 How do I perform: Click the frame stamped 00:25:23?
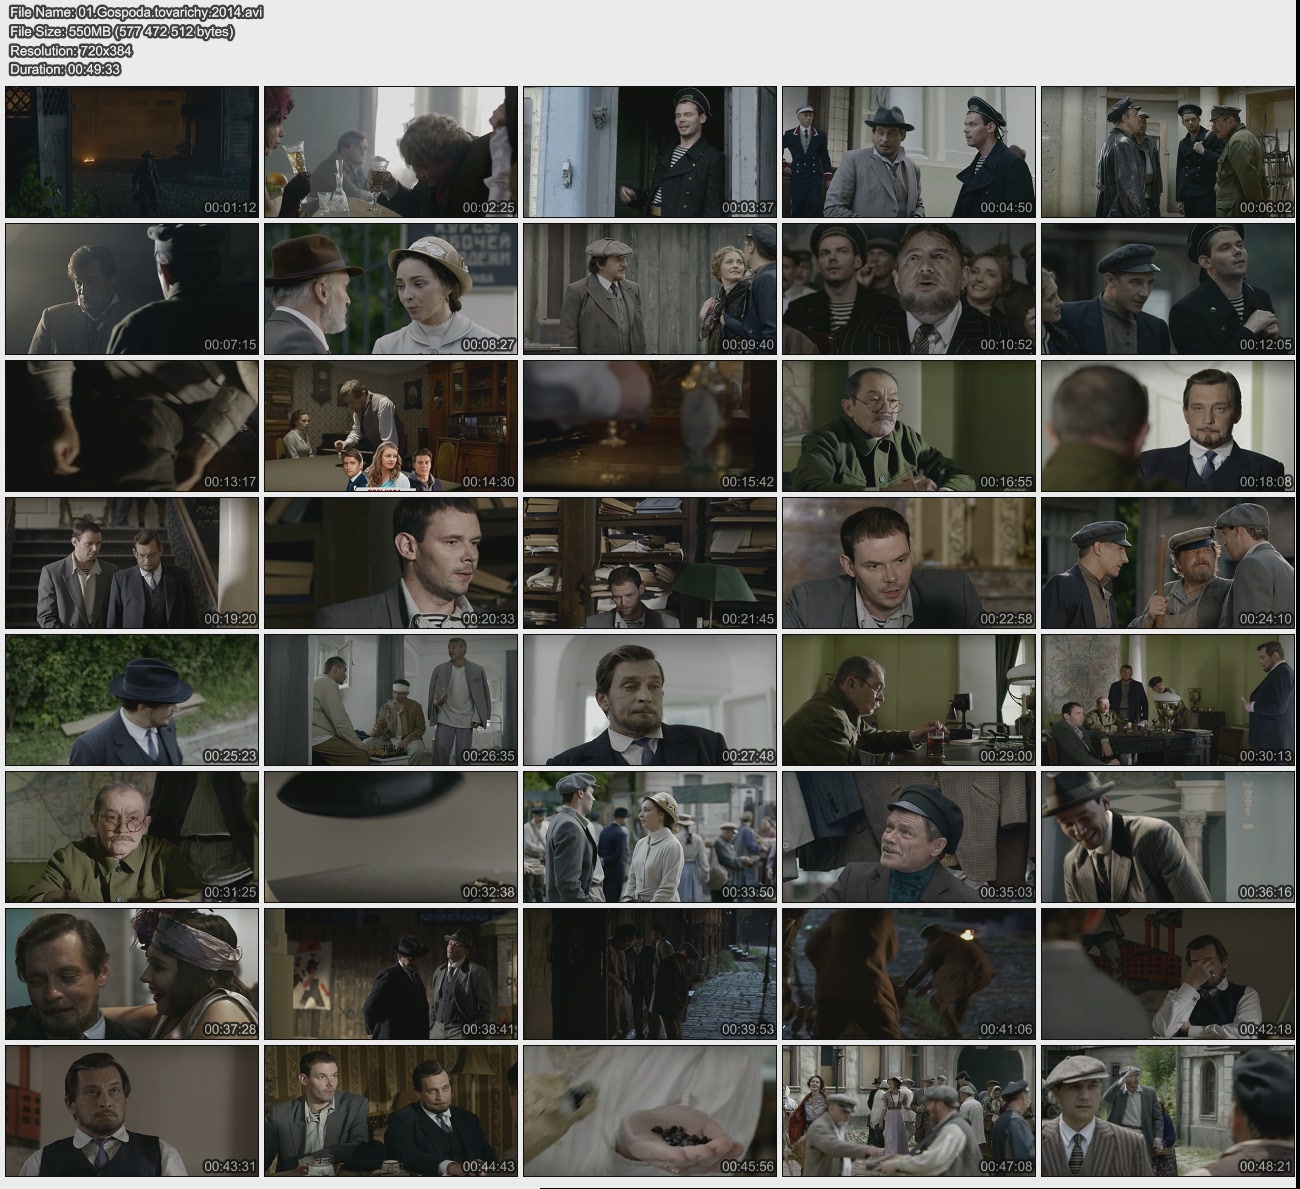point(132,700)
